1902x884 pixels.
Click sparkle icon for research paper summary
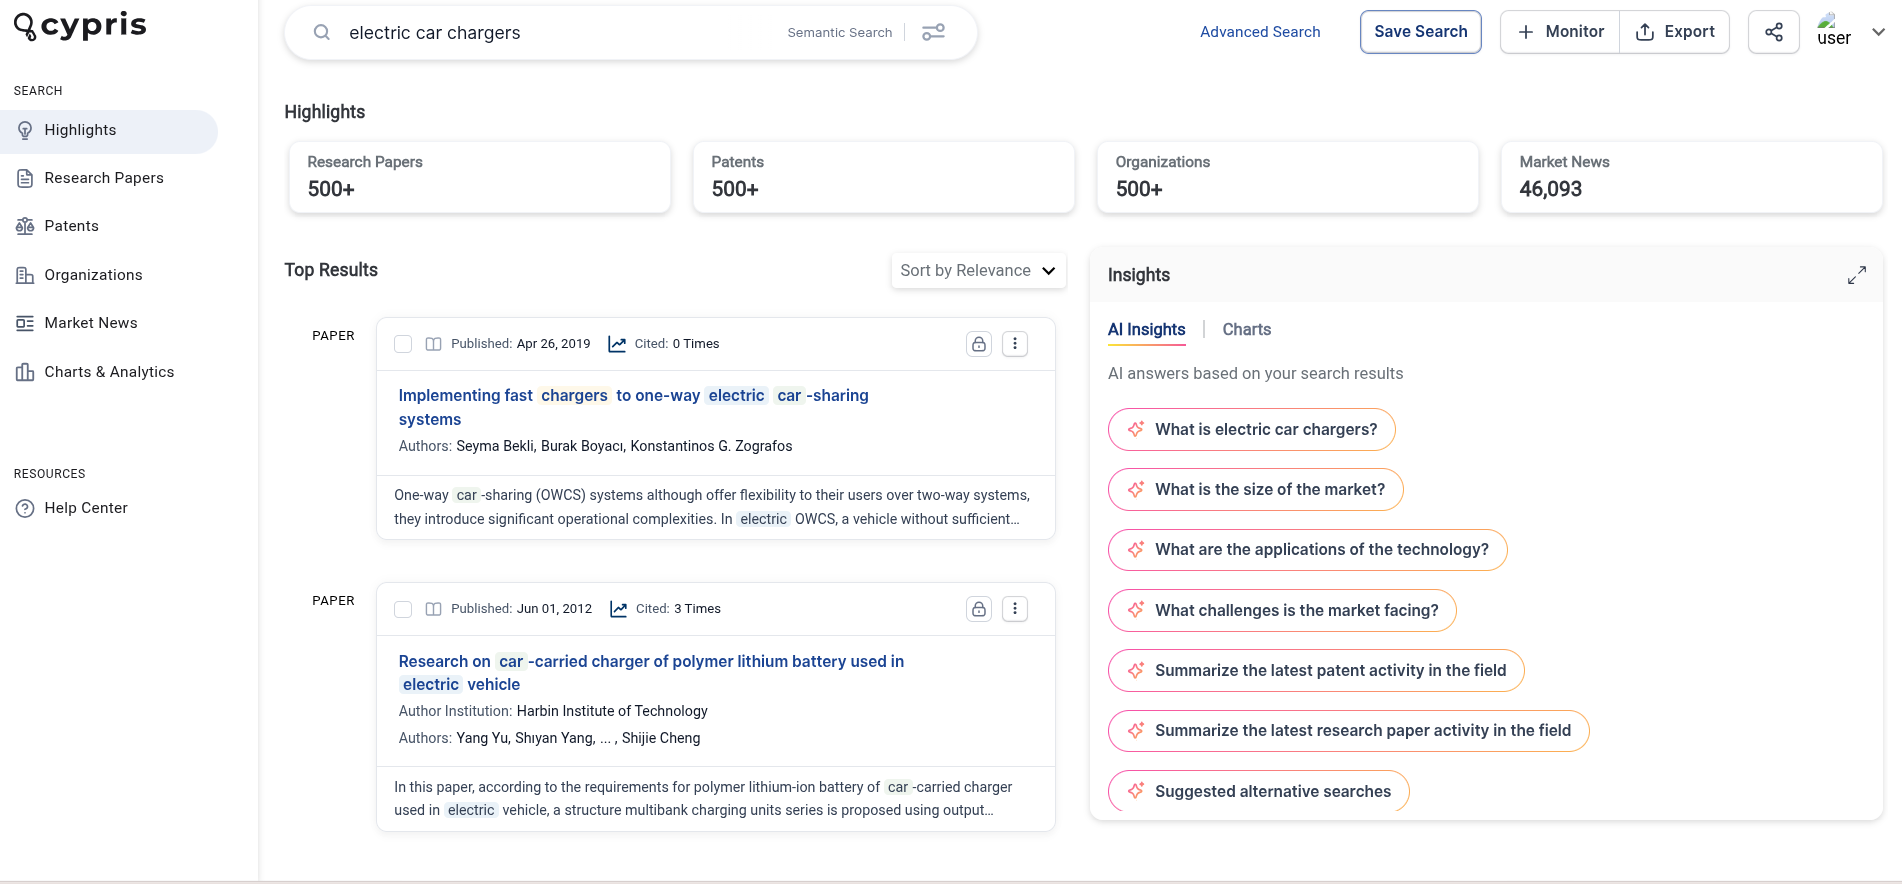pos(1136,730)
